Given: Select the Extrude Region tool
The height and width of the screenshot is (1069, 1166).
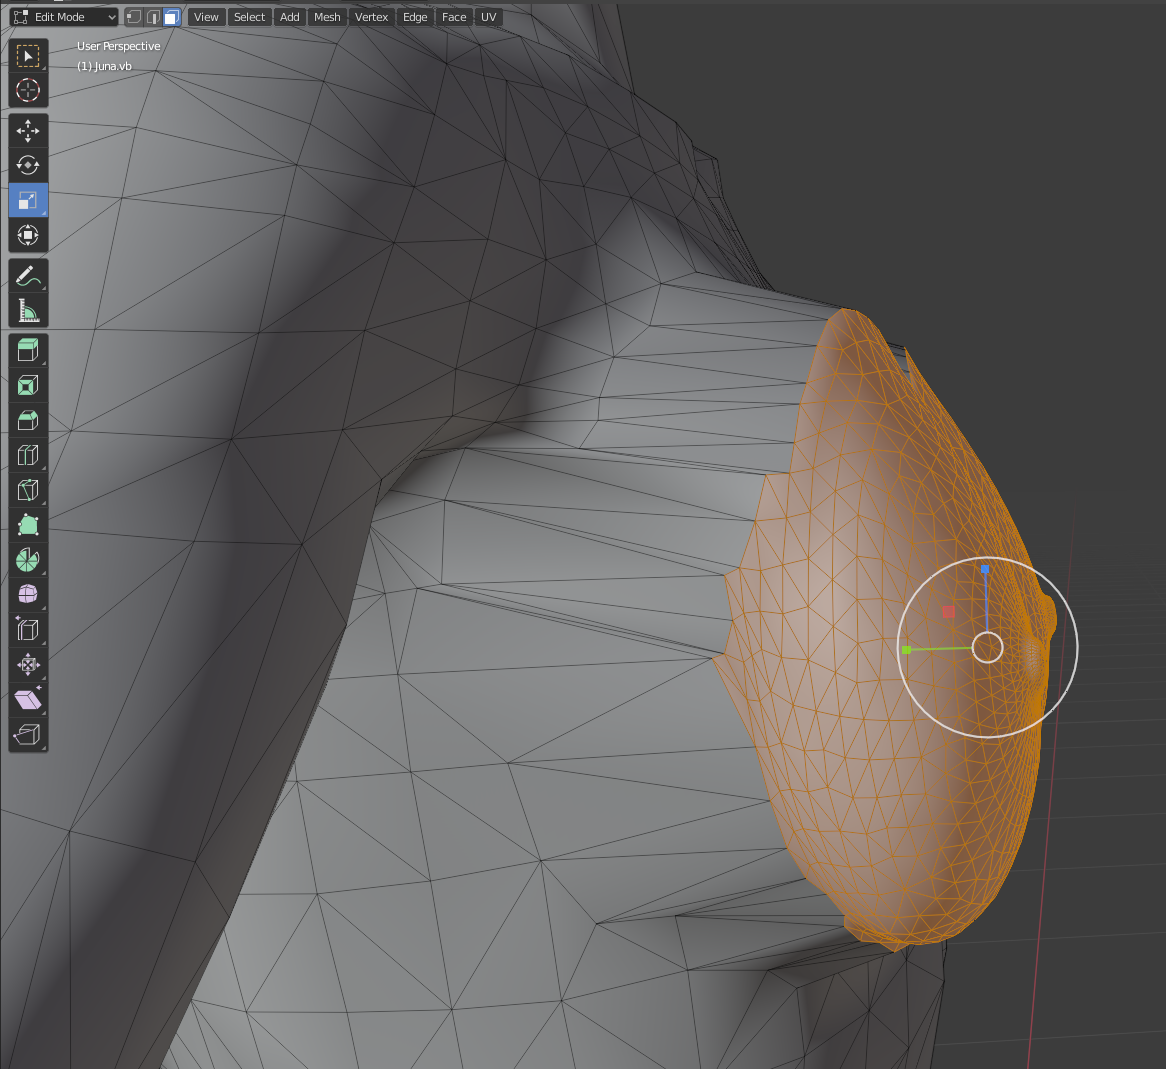Looking at the screenshot, I should pos(28,350).
